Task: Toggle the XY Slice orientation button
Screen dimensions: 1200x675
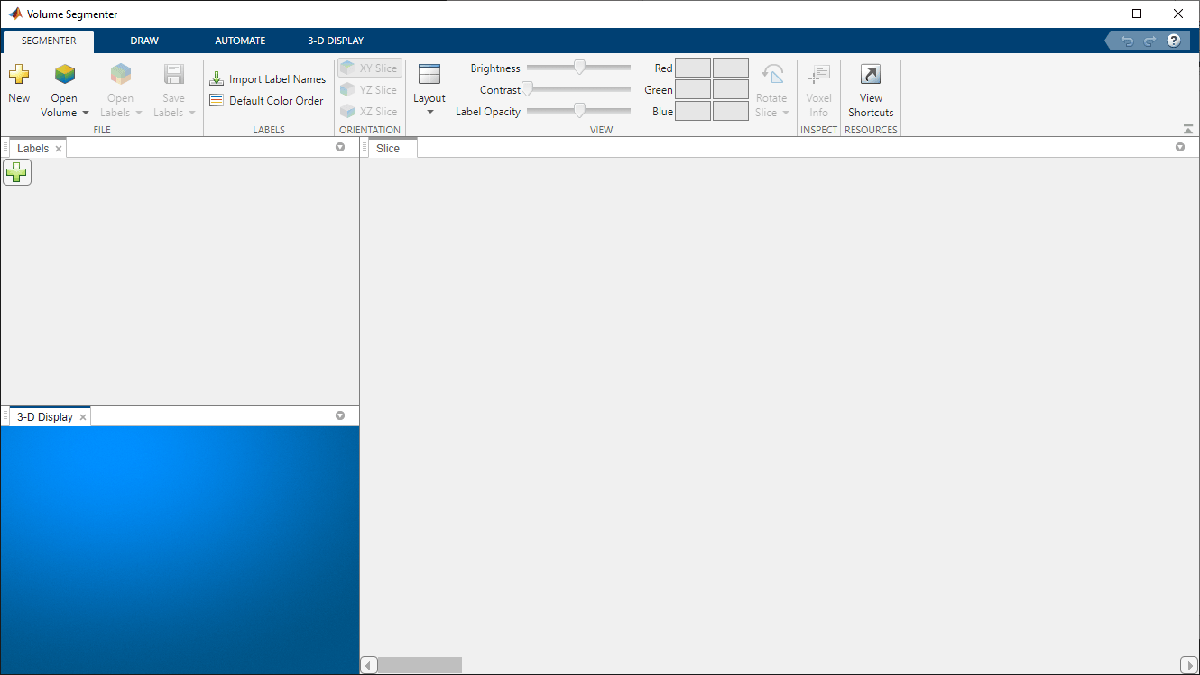Action: (369, 68)
